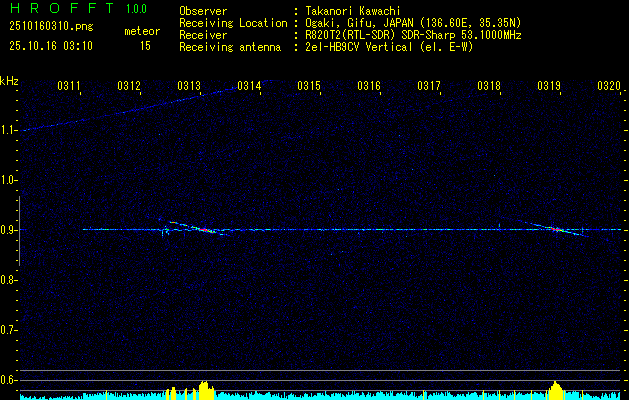The width and height of the screenshot is (629, 400).
Task: Click the red meteor echo peak near 0313
Action: pos(204,230)
